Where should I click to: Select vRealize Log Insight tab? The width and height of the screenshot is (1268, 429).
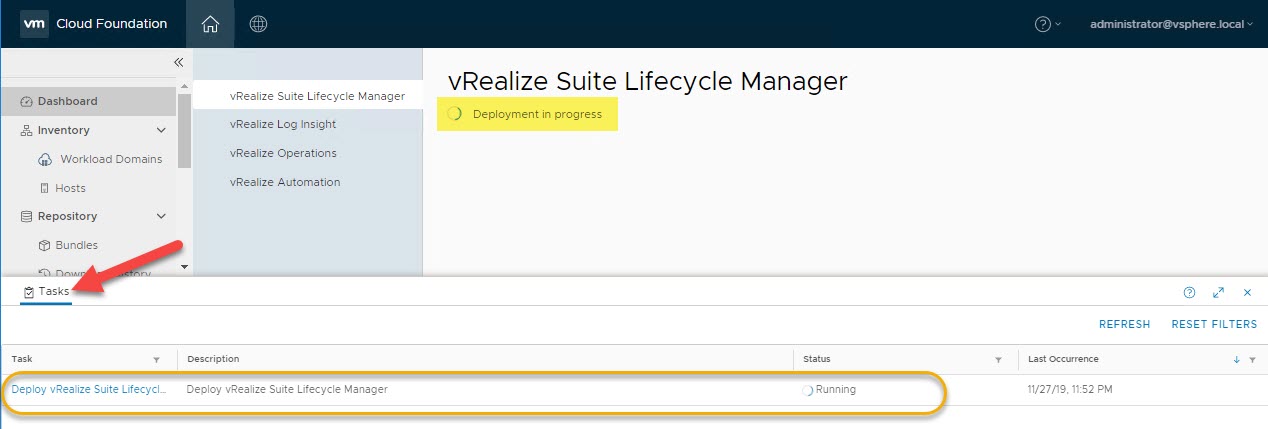(283, 124)
